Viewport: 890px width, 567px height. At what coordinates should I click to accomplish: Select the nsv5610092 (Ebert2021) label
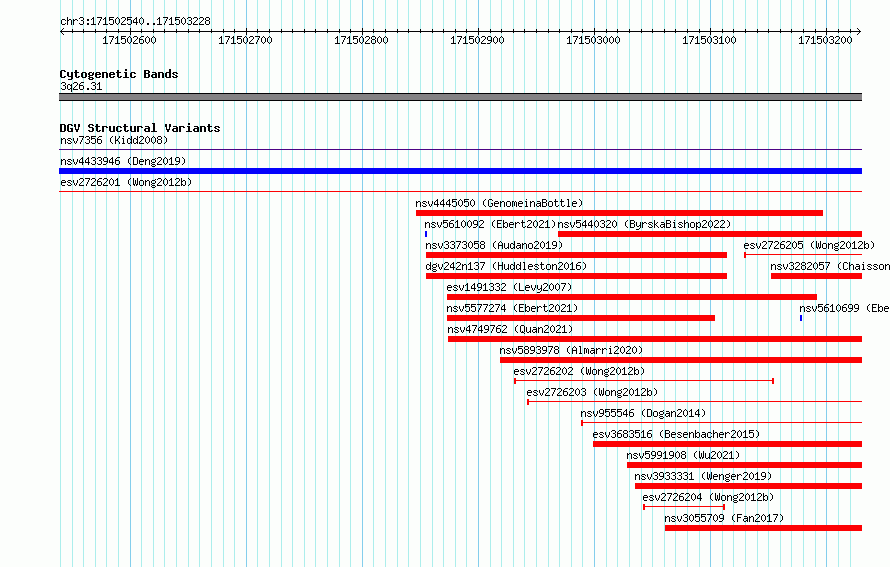490,224
